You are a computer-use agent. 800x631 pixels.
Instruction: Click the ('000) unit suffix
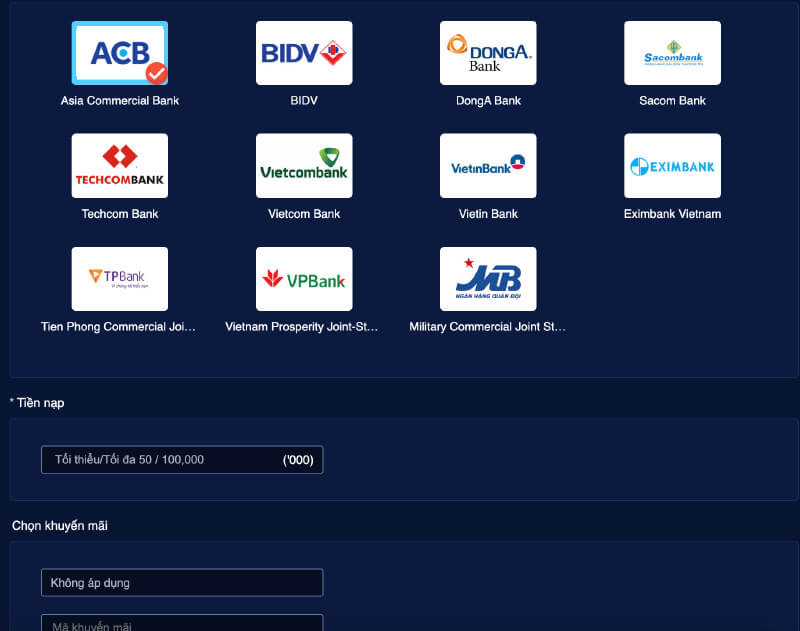(x=298, y=460)
